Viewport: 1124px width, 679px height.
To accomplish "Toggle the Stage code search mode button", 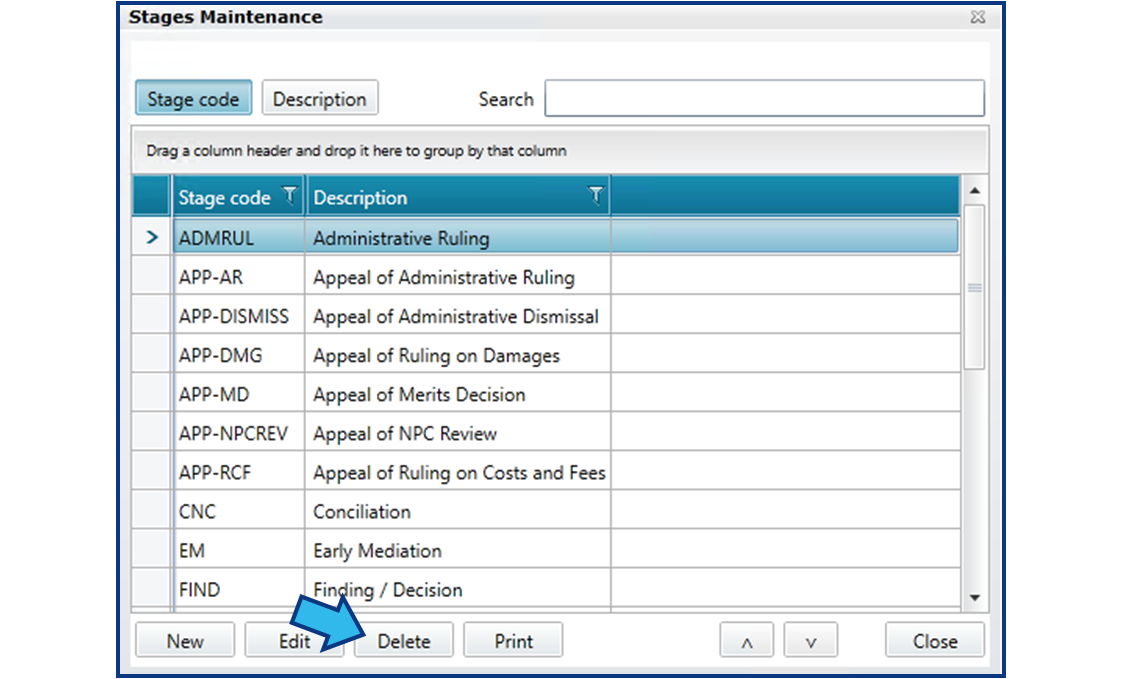I will (x=194, y=98).
